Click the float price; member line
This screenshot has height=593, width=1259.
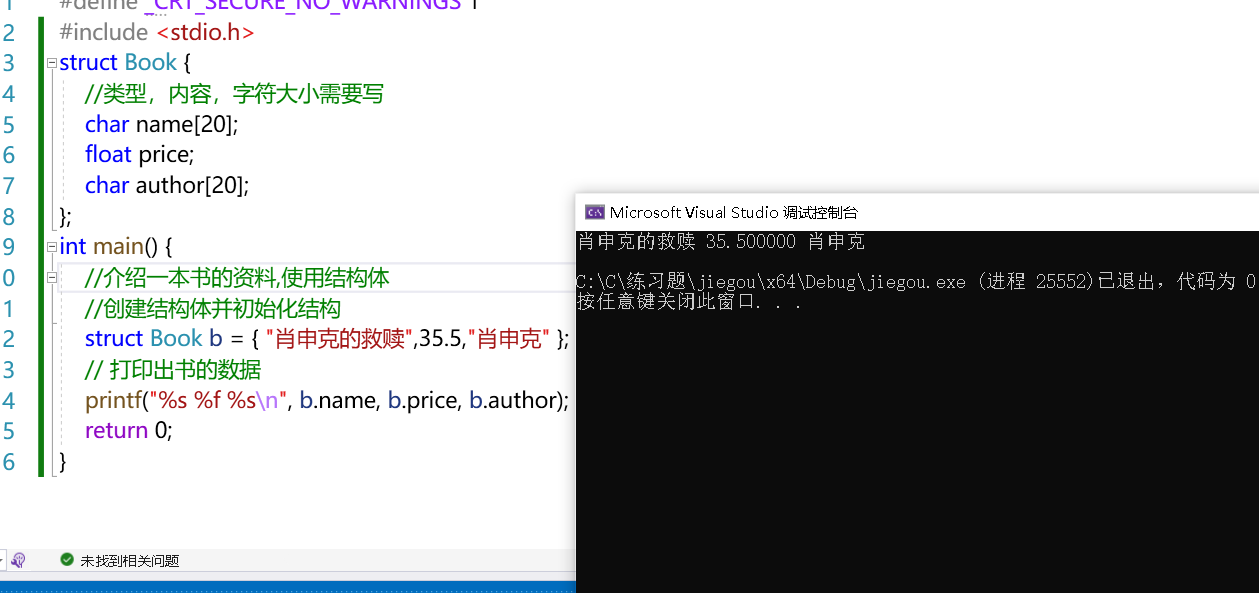(140, 155)
